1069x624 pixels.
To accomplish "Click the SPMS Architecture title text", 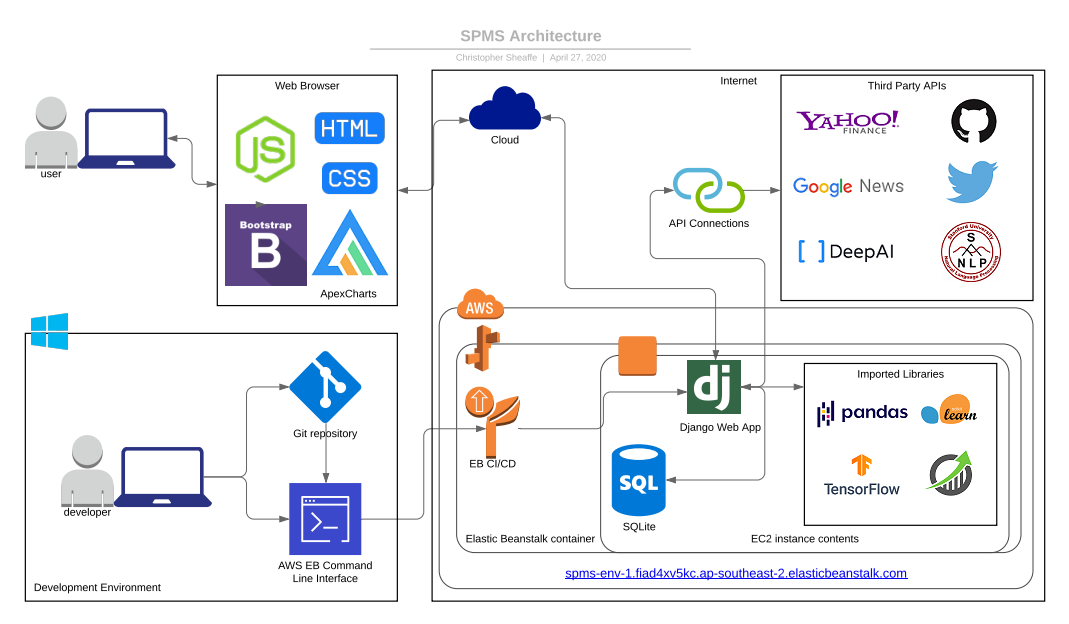I will coord(530,37).
